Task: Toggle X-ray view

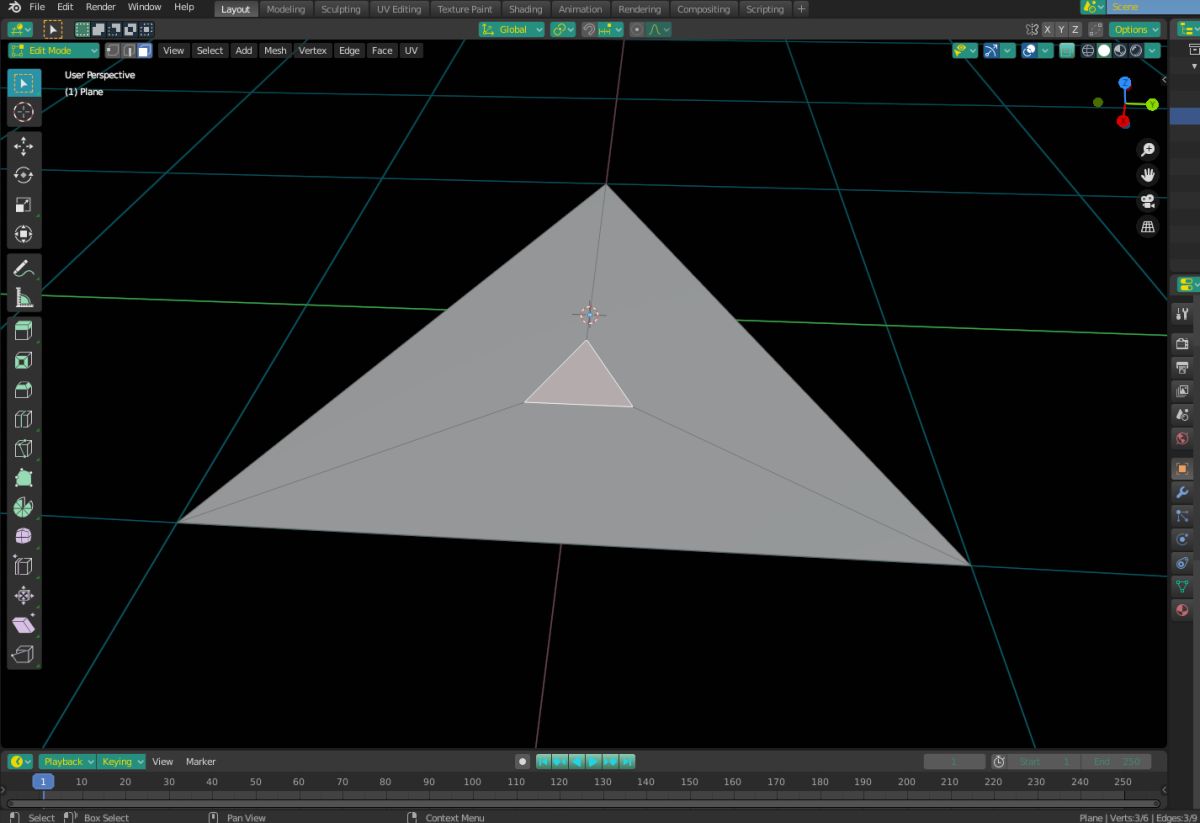Action: pyautogui.click(x=1067, y=51)
